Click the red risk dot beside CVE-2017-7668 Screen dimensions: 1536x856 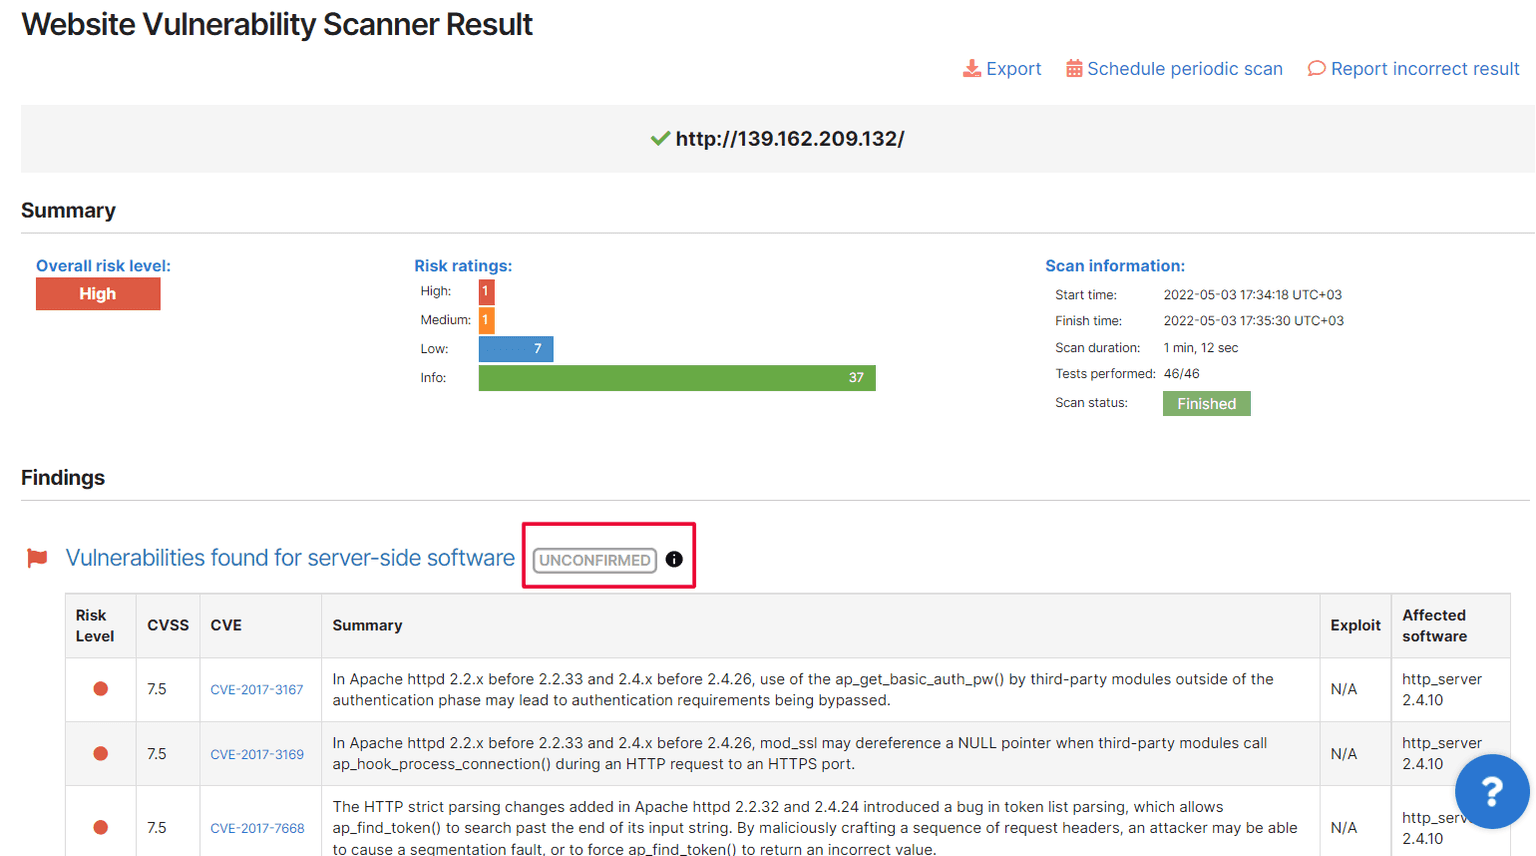(x=100, y=827)
